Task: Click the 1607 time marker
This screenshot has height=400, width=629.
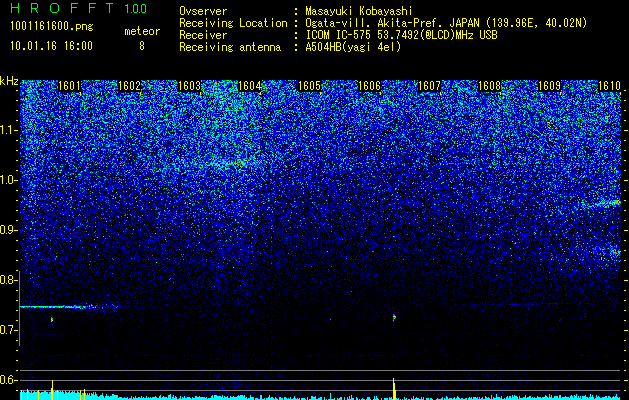Action: tap(429, 86)
